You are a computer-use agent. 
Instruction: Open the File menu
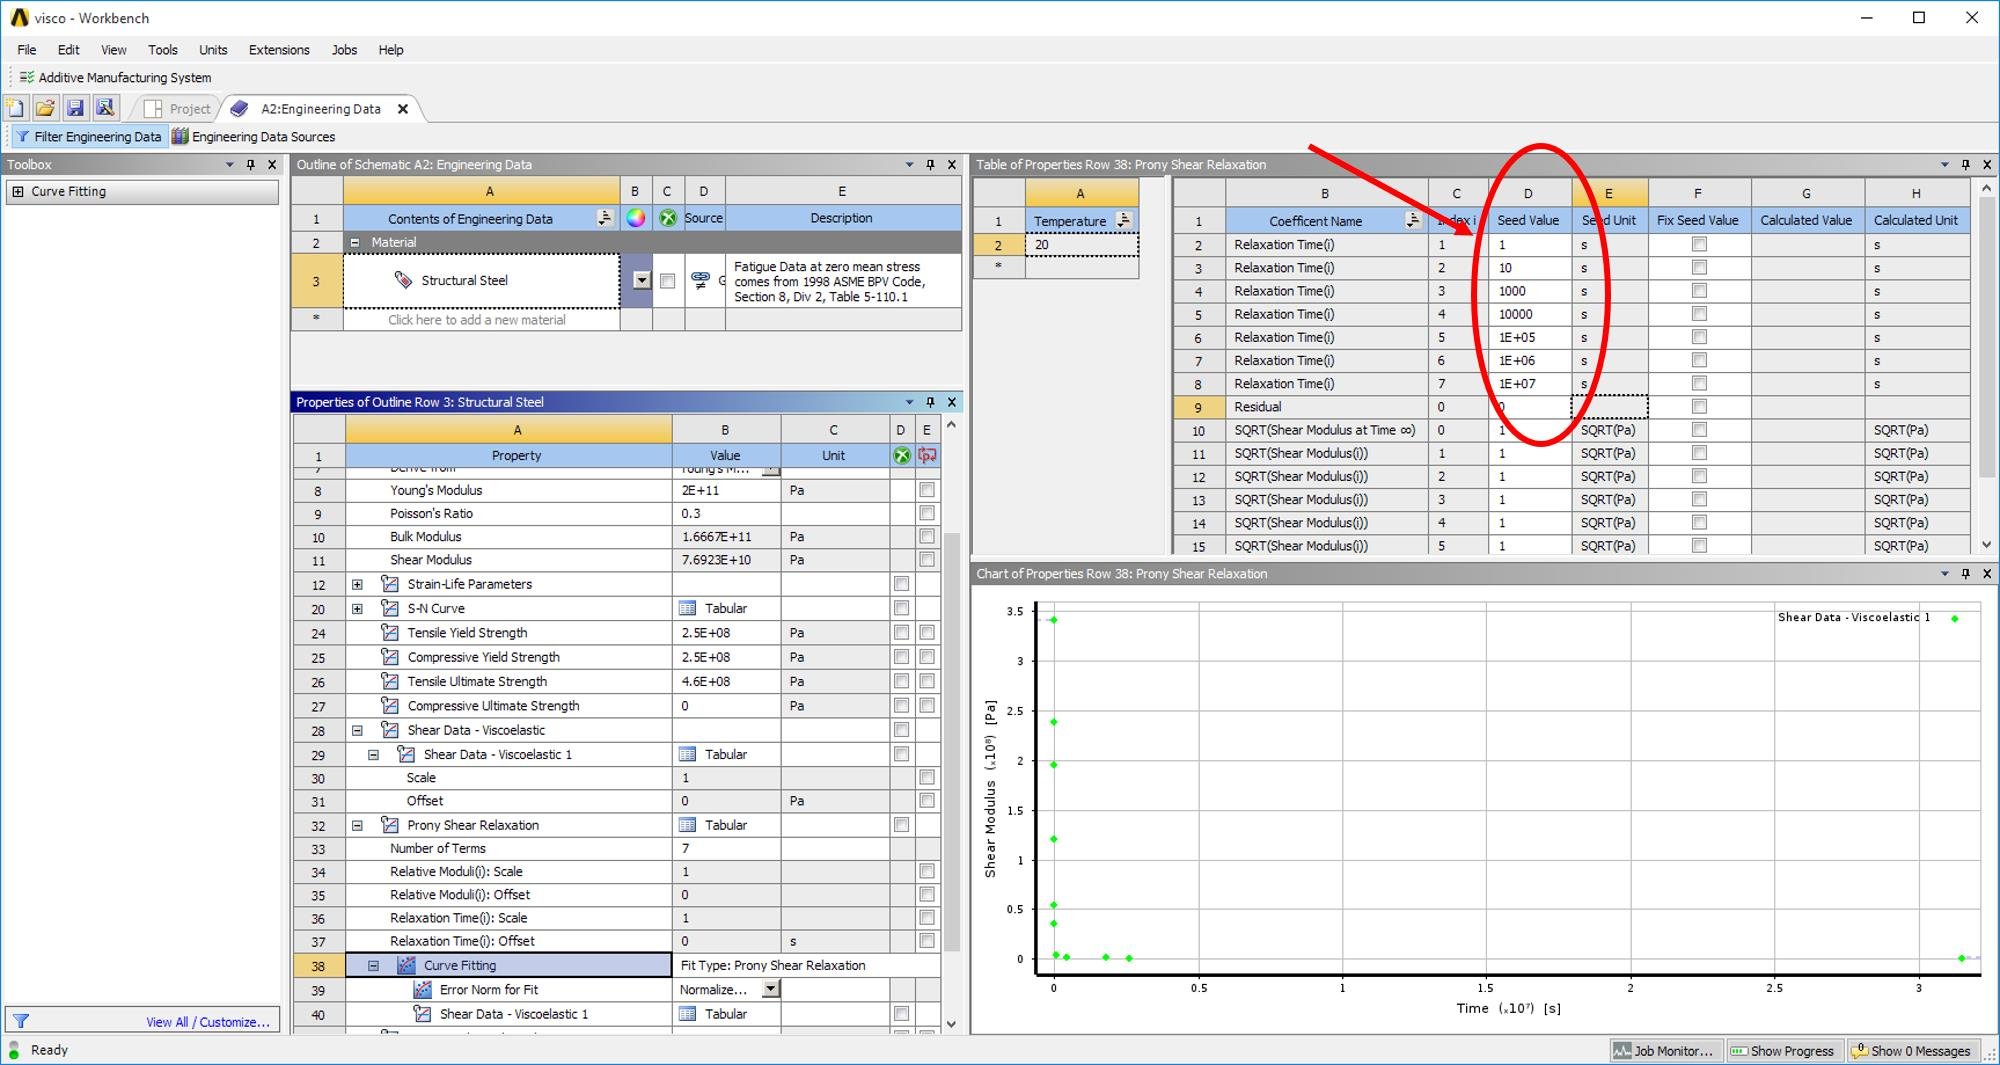27,49
